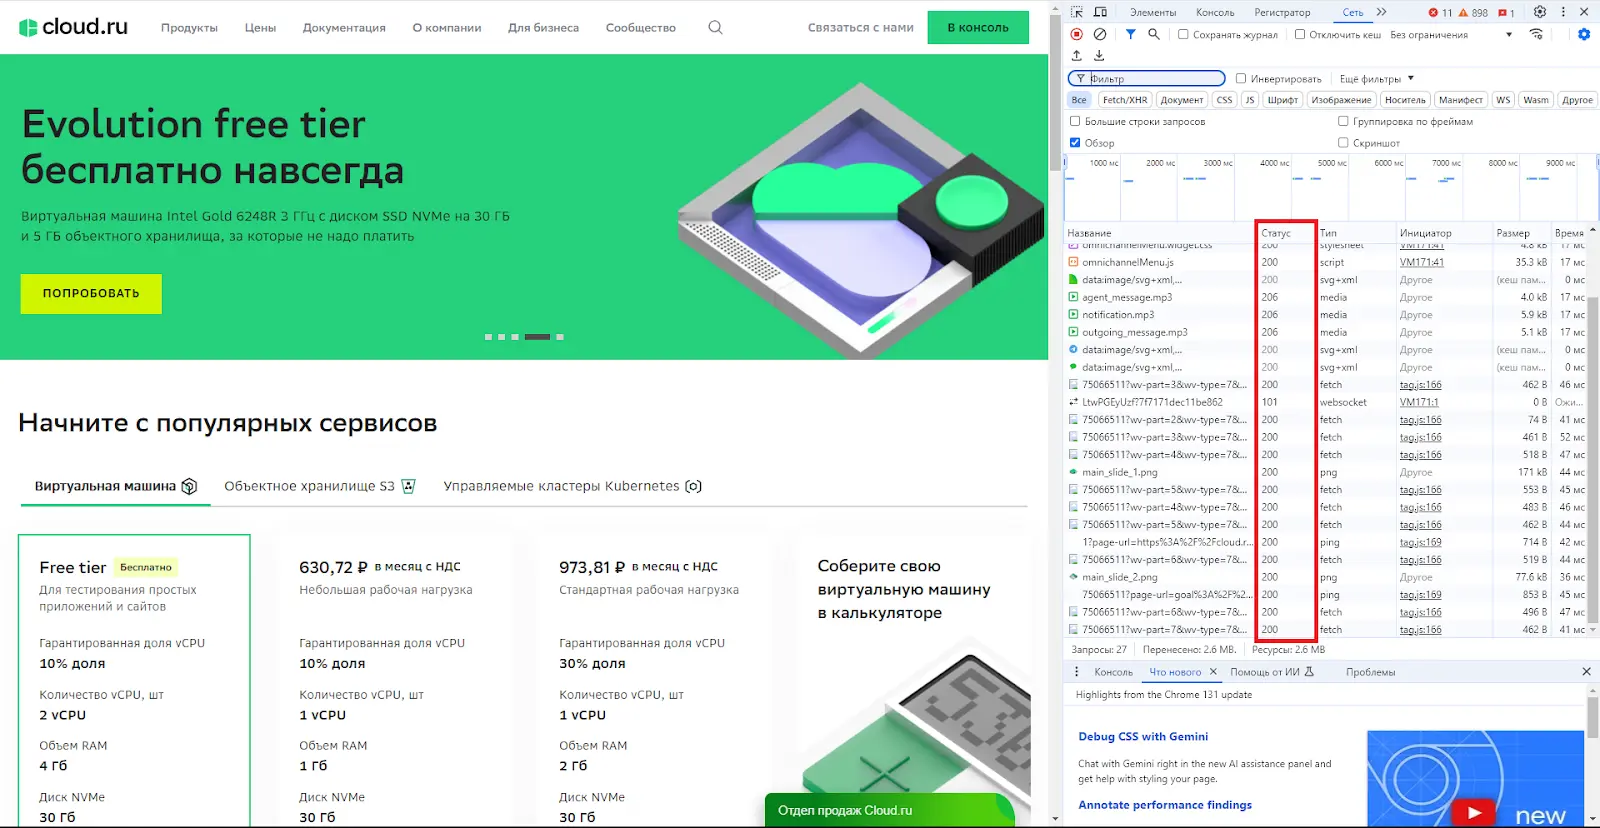1600x828 pixels.
Task: Filter requests by 'Изображение' type
Action: 1341,100
